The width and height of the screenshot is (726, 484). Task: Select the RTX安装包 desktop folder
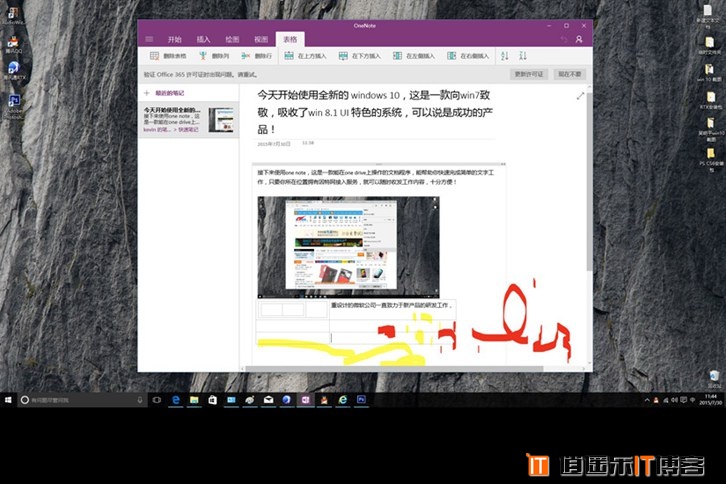[x=711, y=101]
